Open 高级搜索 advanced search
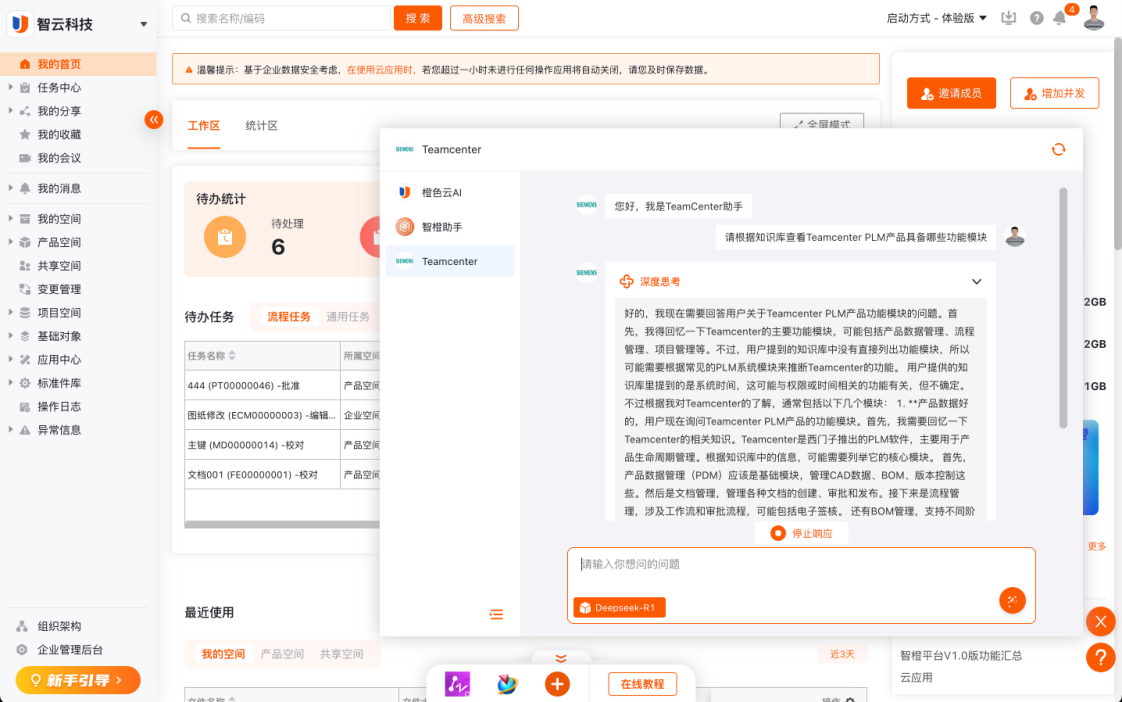Image resolution: width=1122 pixels, height=702 pixels. click(484, 19)
